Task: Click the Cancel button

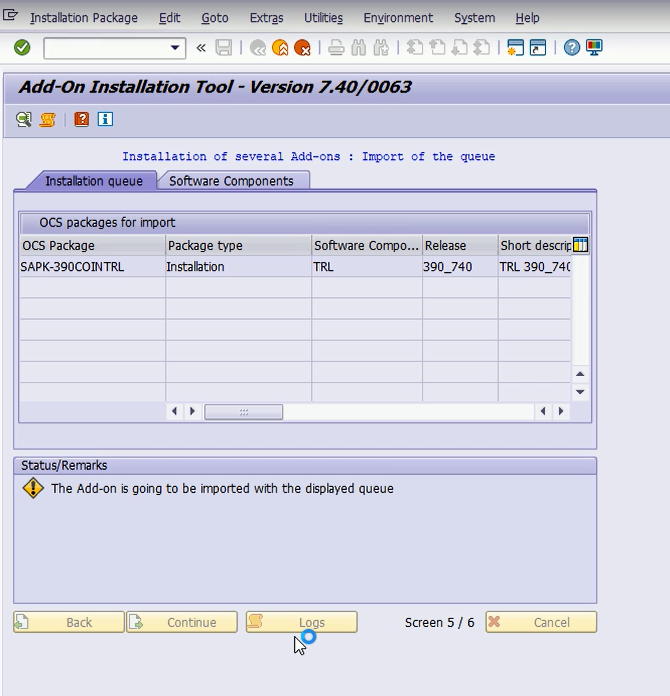Action: [541, 622]
